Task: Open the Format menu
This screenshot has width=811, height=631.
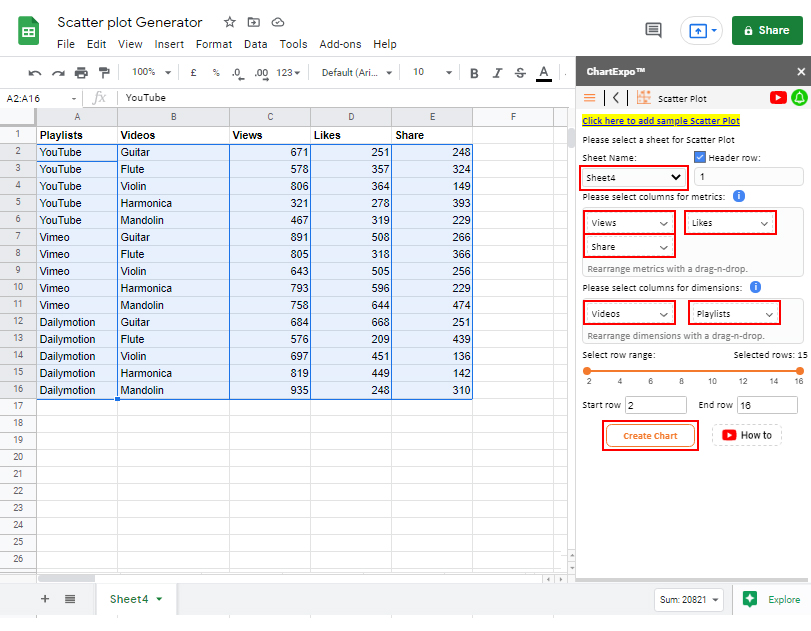Action: [214, 44]
